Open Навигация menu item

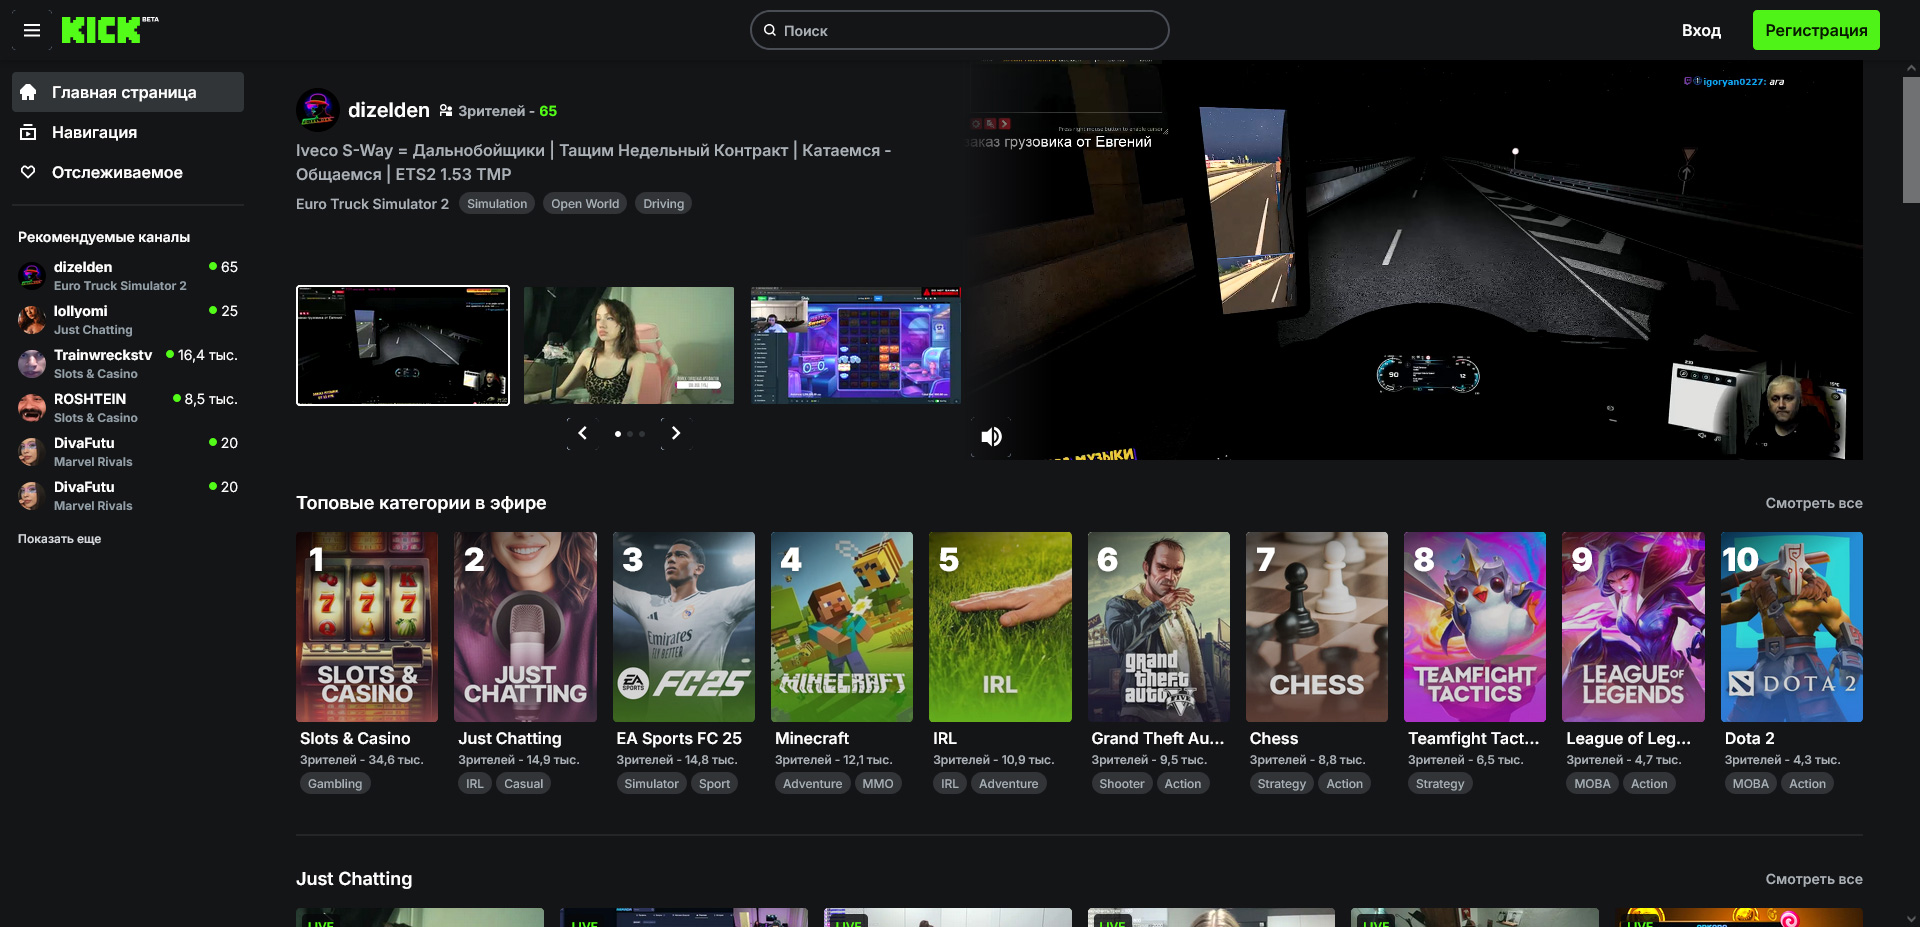128,132
